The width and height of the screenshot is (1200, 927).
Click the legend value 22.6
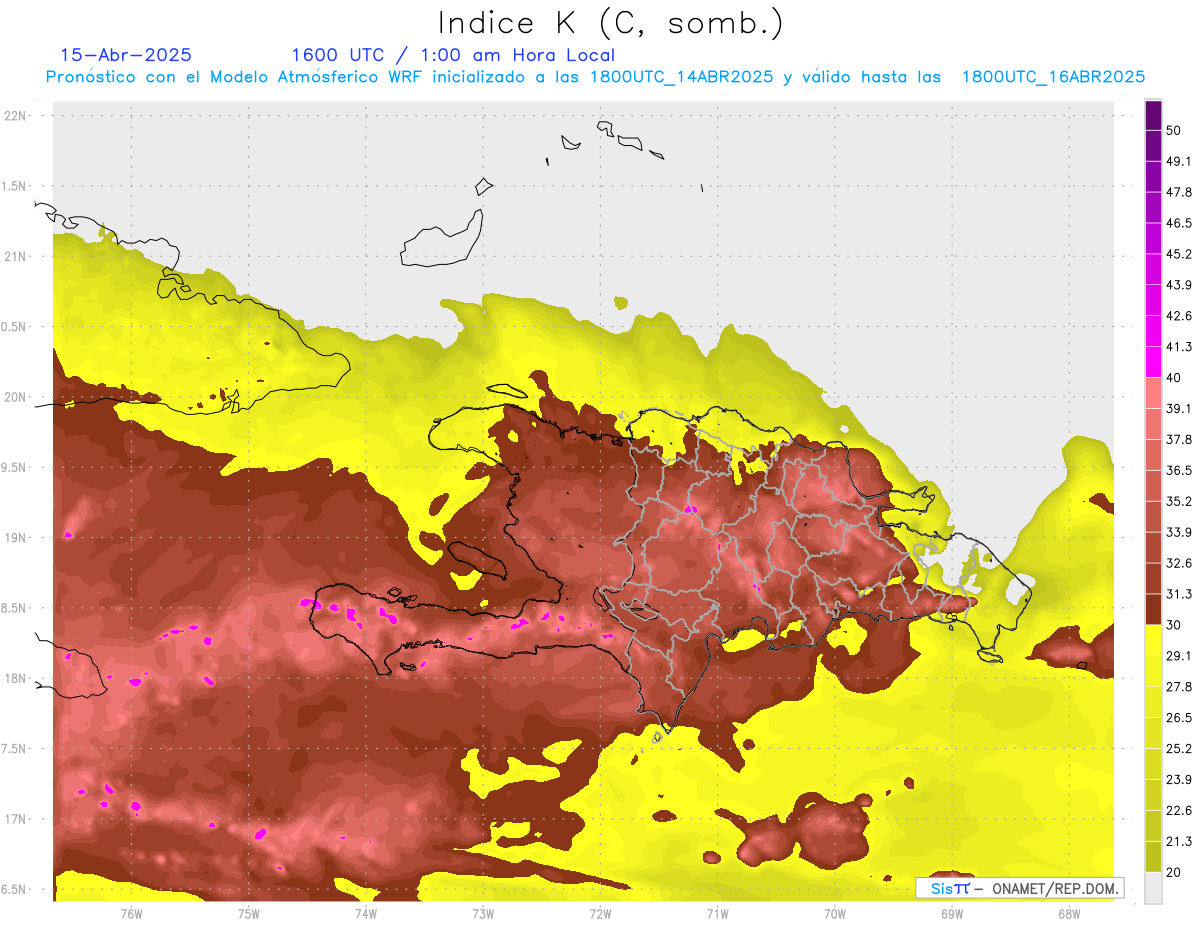1179,811
